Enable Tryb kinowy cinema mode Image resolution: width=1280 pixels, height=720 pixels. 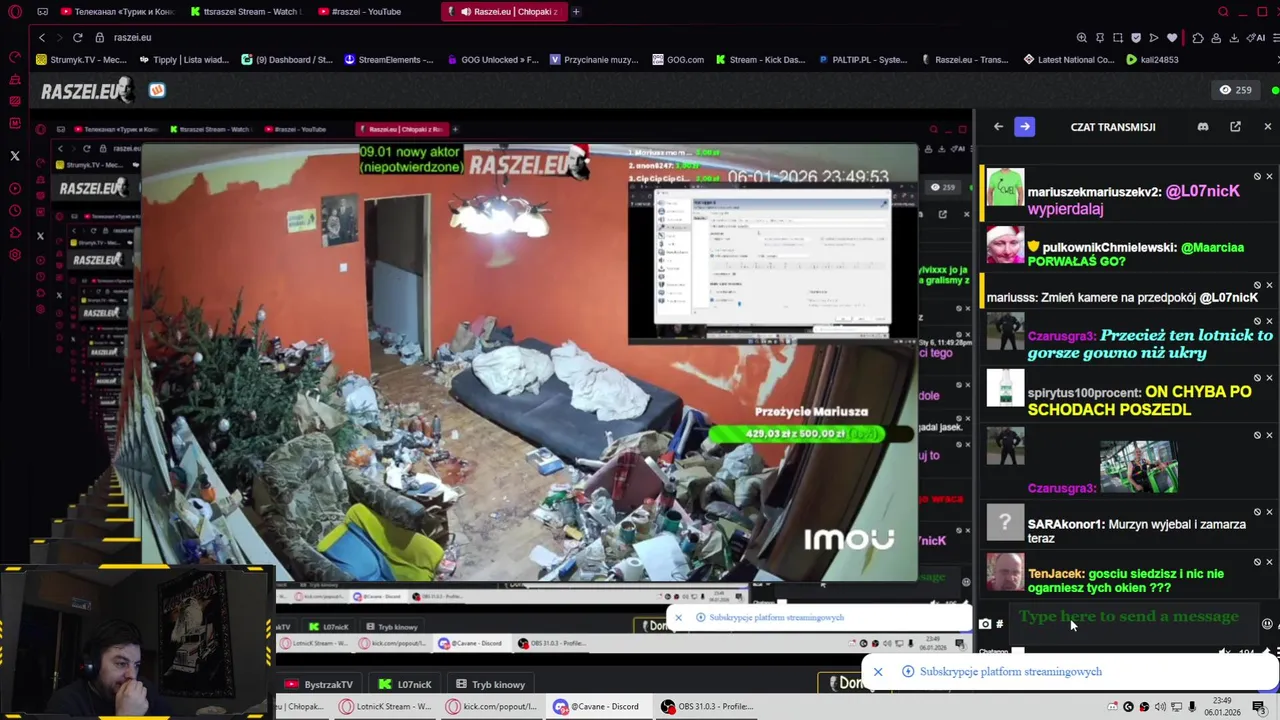[x=490, y=685]
